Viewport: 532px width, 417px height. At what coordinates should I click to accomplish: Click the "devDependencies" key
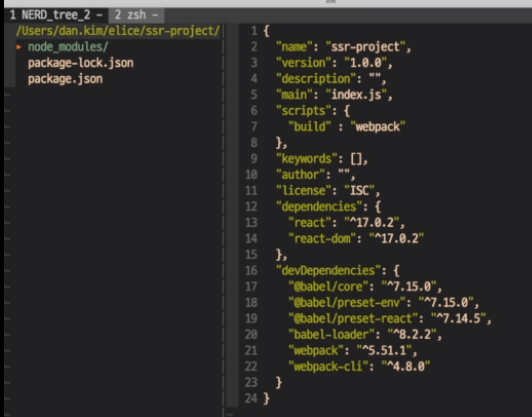(x=328, y=270)
